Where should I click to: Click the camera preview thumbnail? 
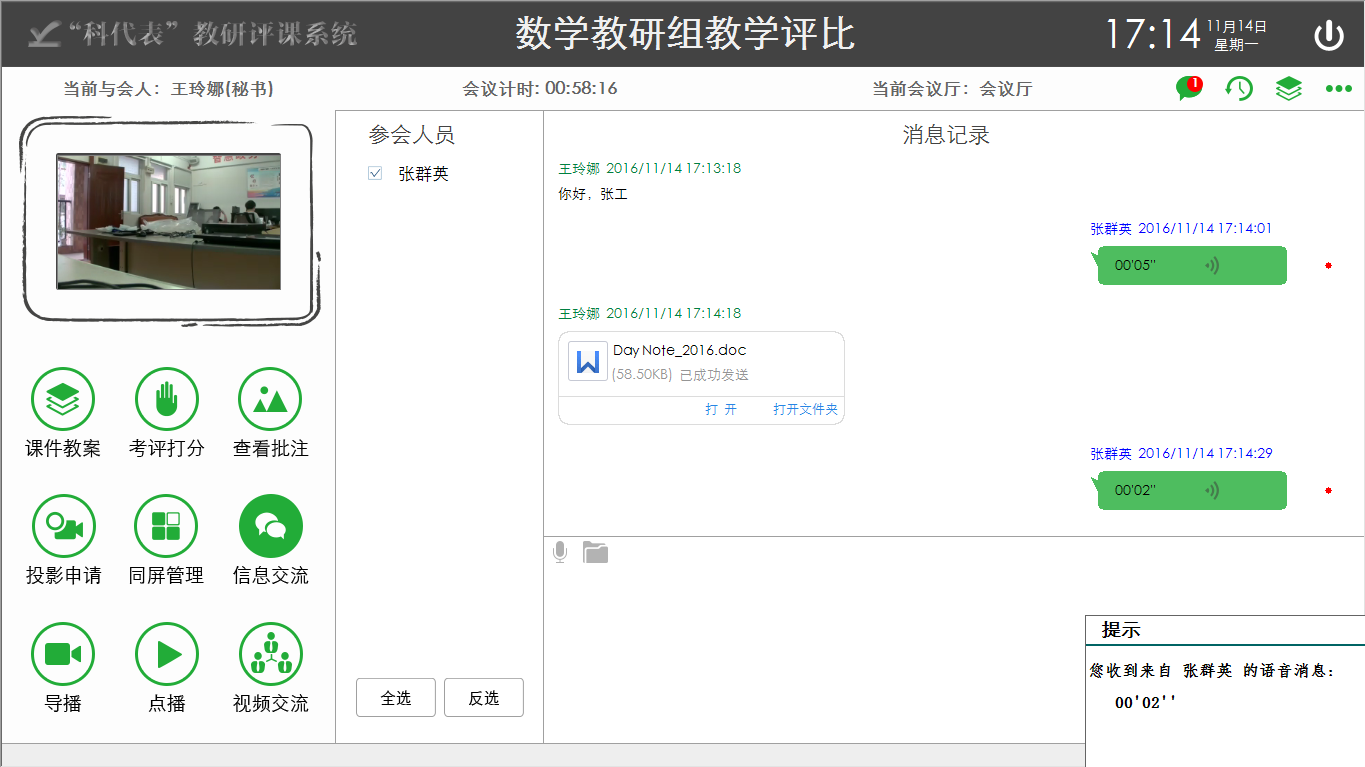coord(170,220)
